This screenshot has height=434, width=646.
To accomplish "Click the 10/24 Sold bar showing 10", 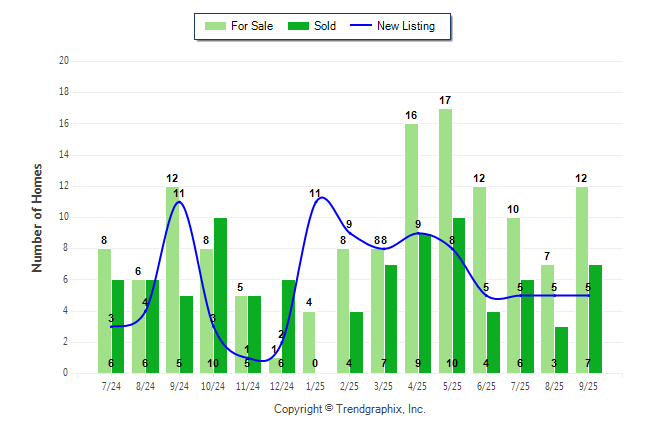I will pos(221,295).
